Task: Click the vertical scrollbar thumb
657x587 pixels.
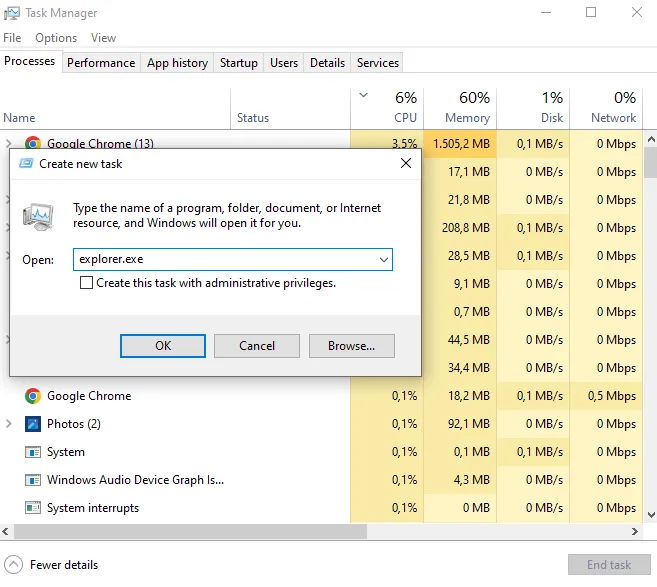Action: tap(651, 163)
